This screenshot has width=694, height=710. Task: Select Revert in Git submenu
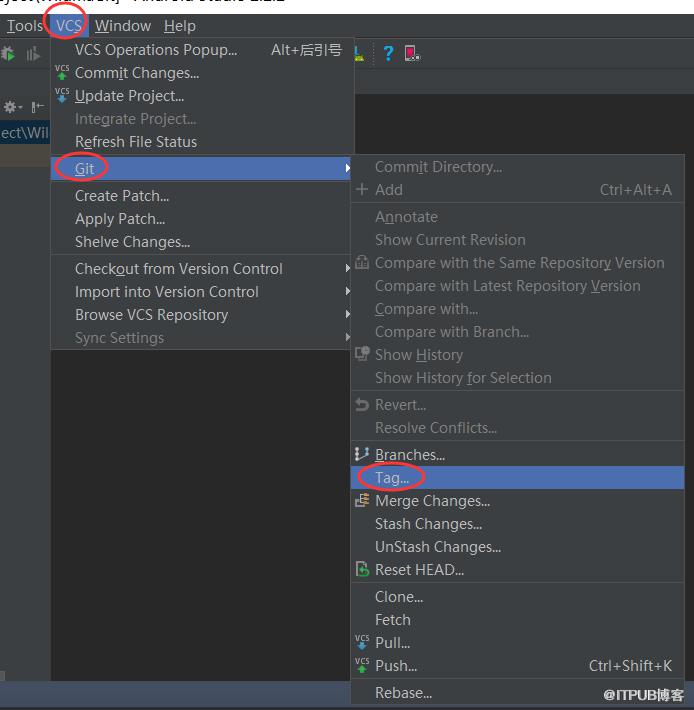[x=517, y=405]
